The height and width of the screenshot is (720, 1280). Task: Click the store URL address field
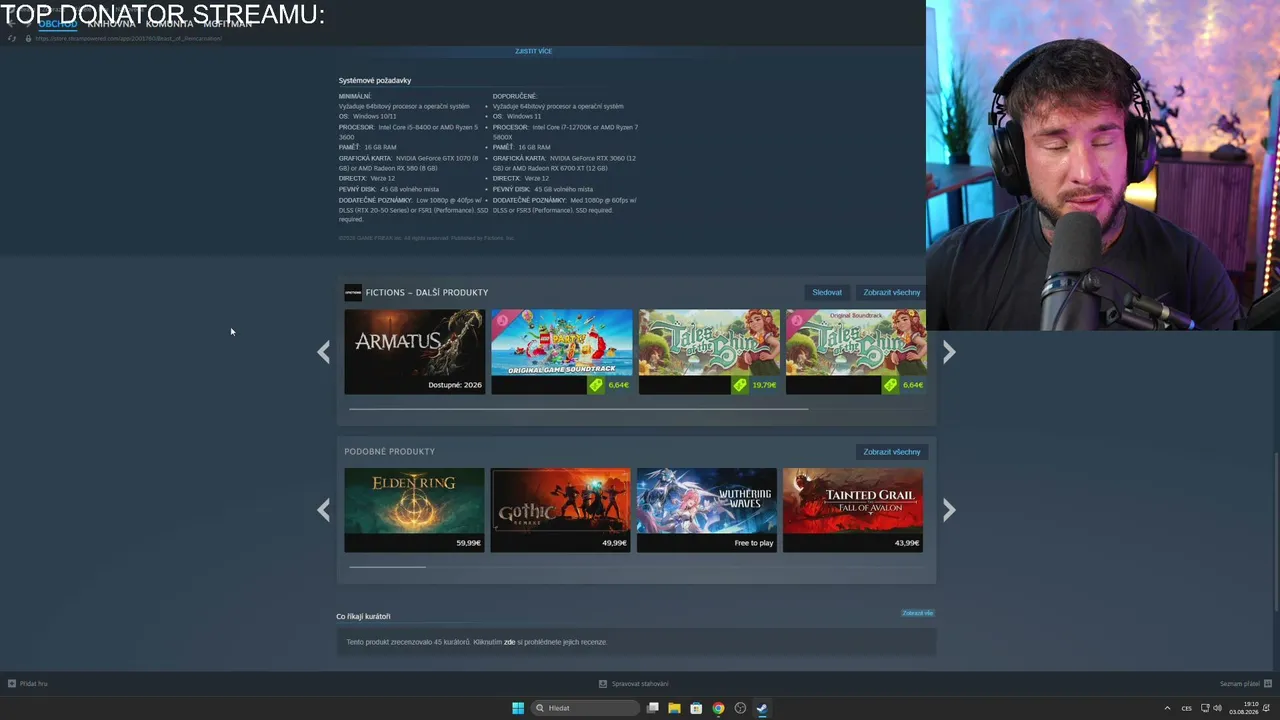128,38
